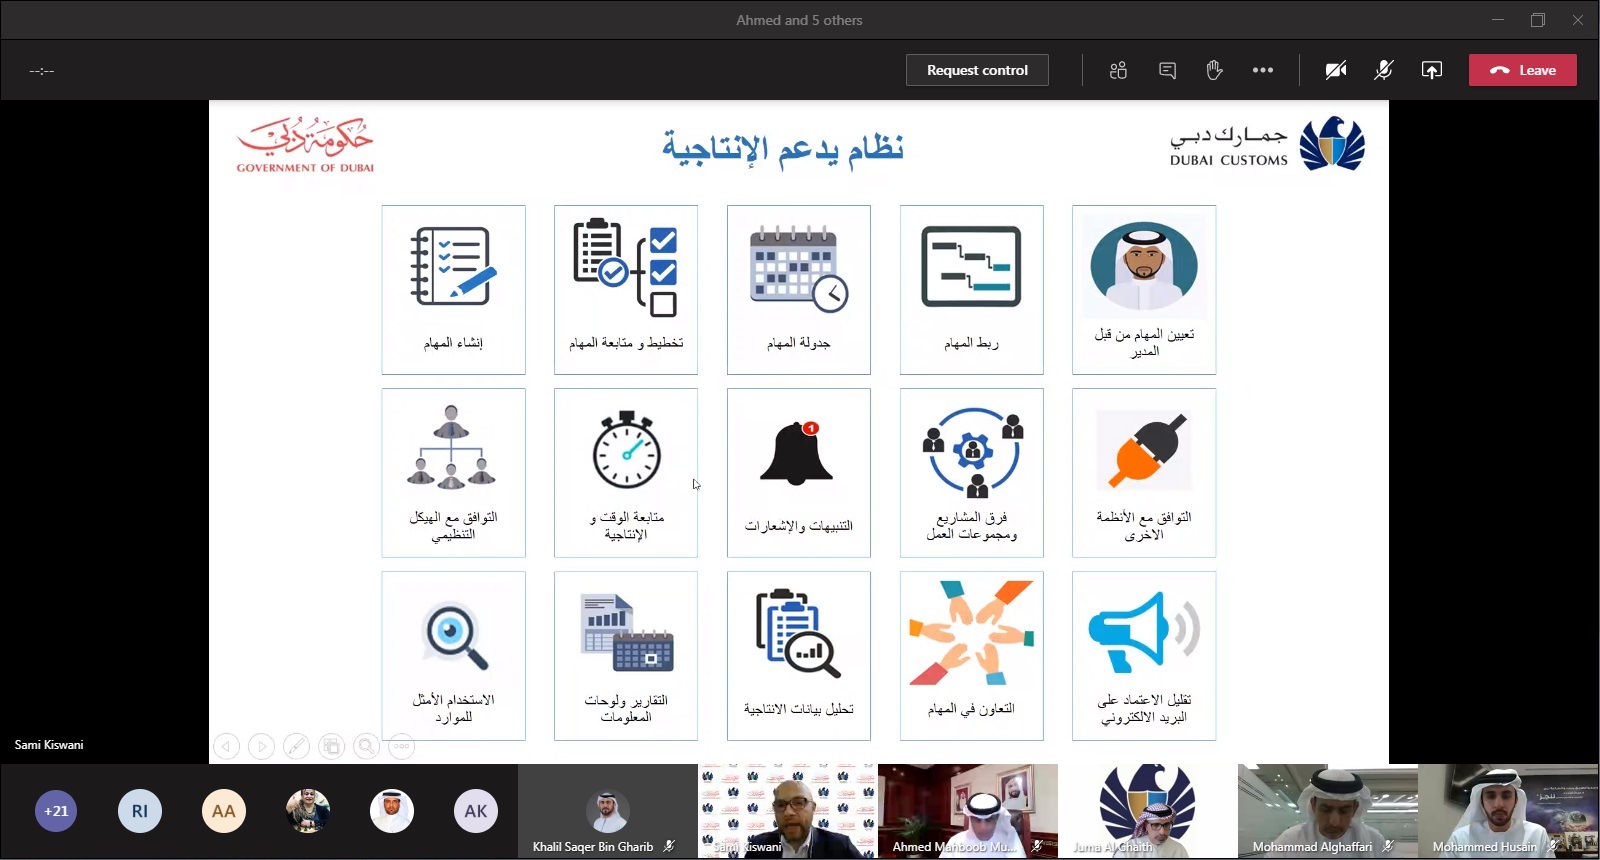This screenshot has height=860, width=1600.
Task: Click the Government of Dubai logo
Action: [x=305, y=146]
